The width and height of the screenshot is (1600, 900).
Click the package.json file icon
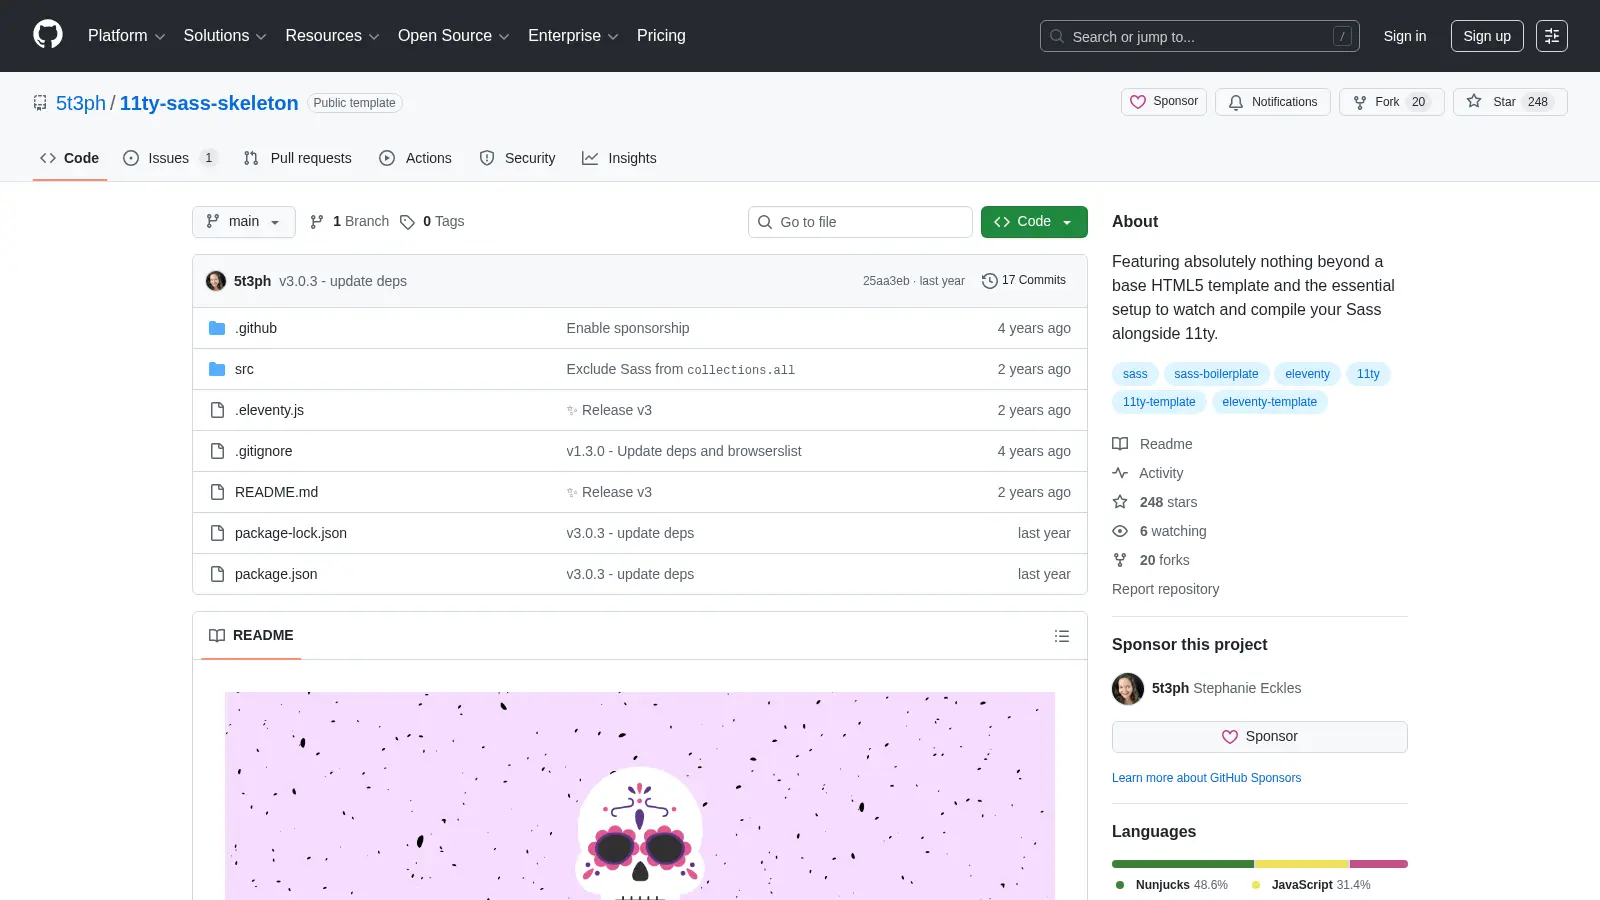(x=217, y=574)
